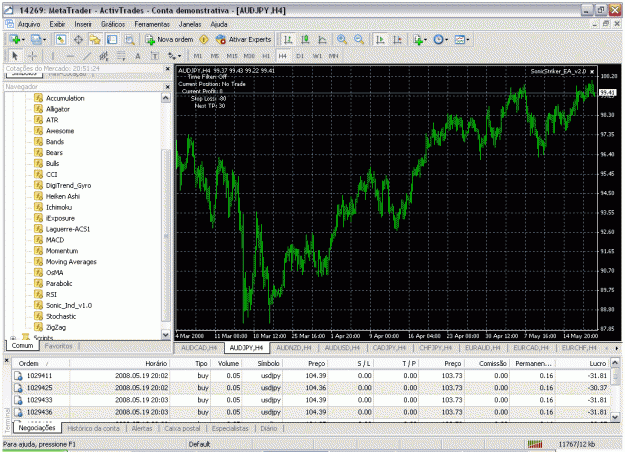The width and height of the screenshot is (625, 452).
Task: Close the Terminal panel
Action: point(7,360)
